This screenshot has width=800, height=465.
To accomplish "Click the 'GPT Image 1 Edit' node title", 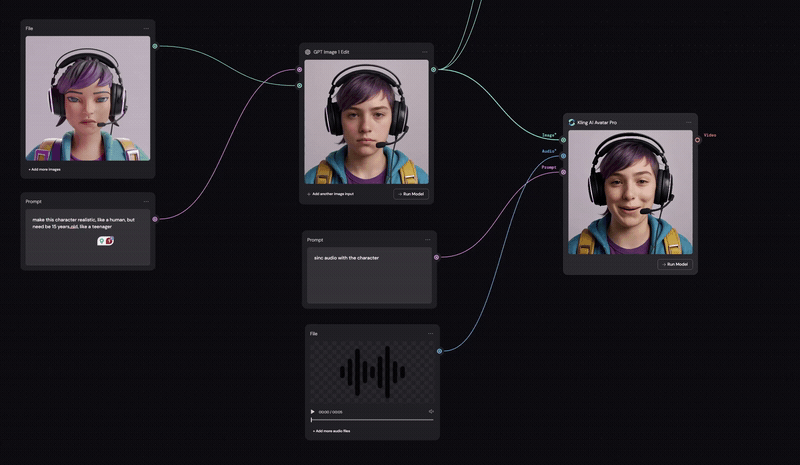I will 331,52.
